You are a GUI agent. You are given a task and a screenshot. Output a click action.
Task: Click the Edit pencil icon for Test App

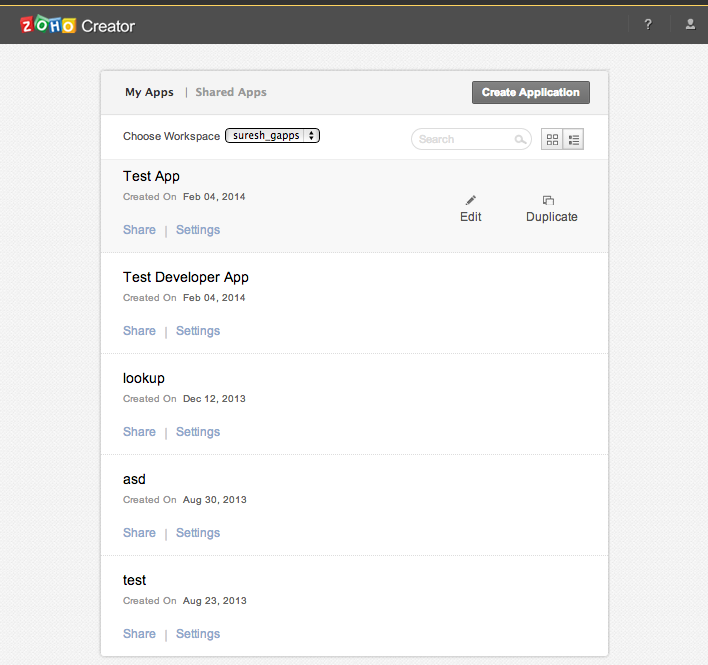click(x=471, y=201)
